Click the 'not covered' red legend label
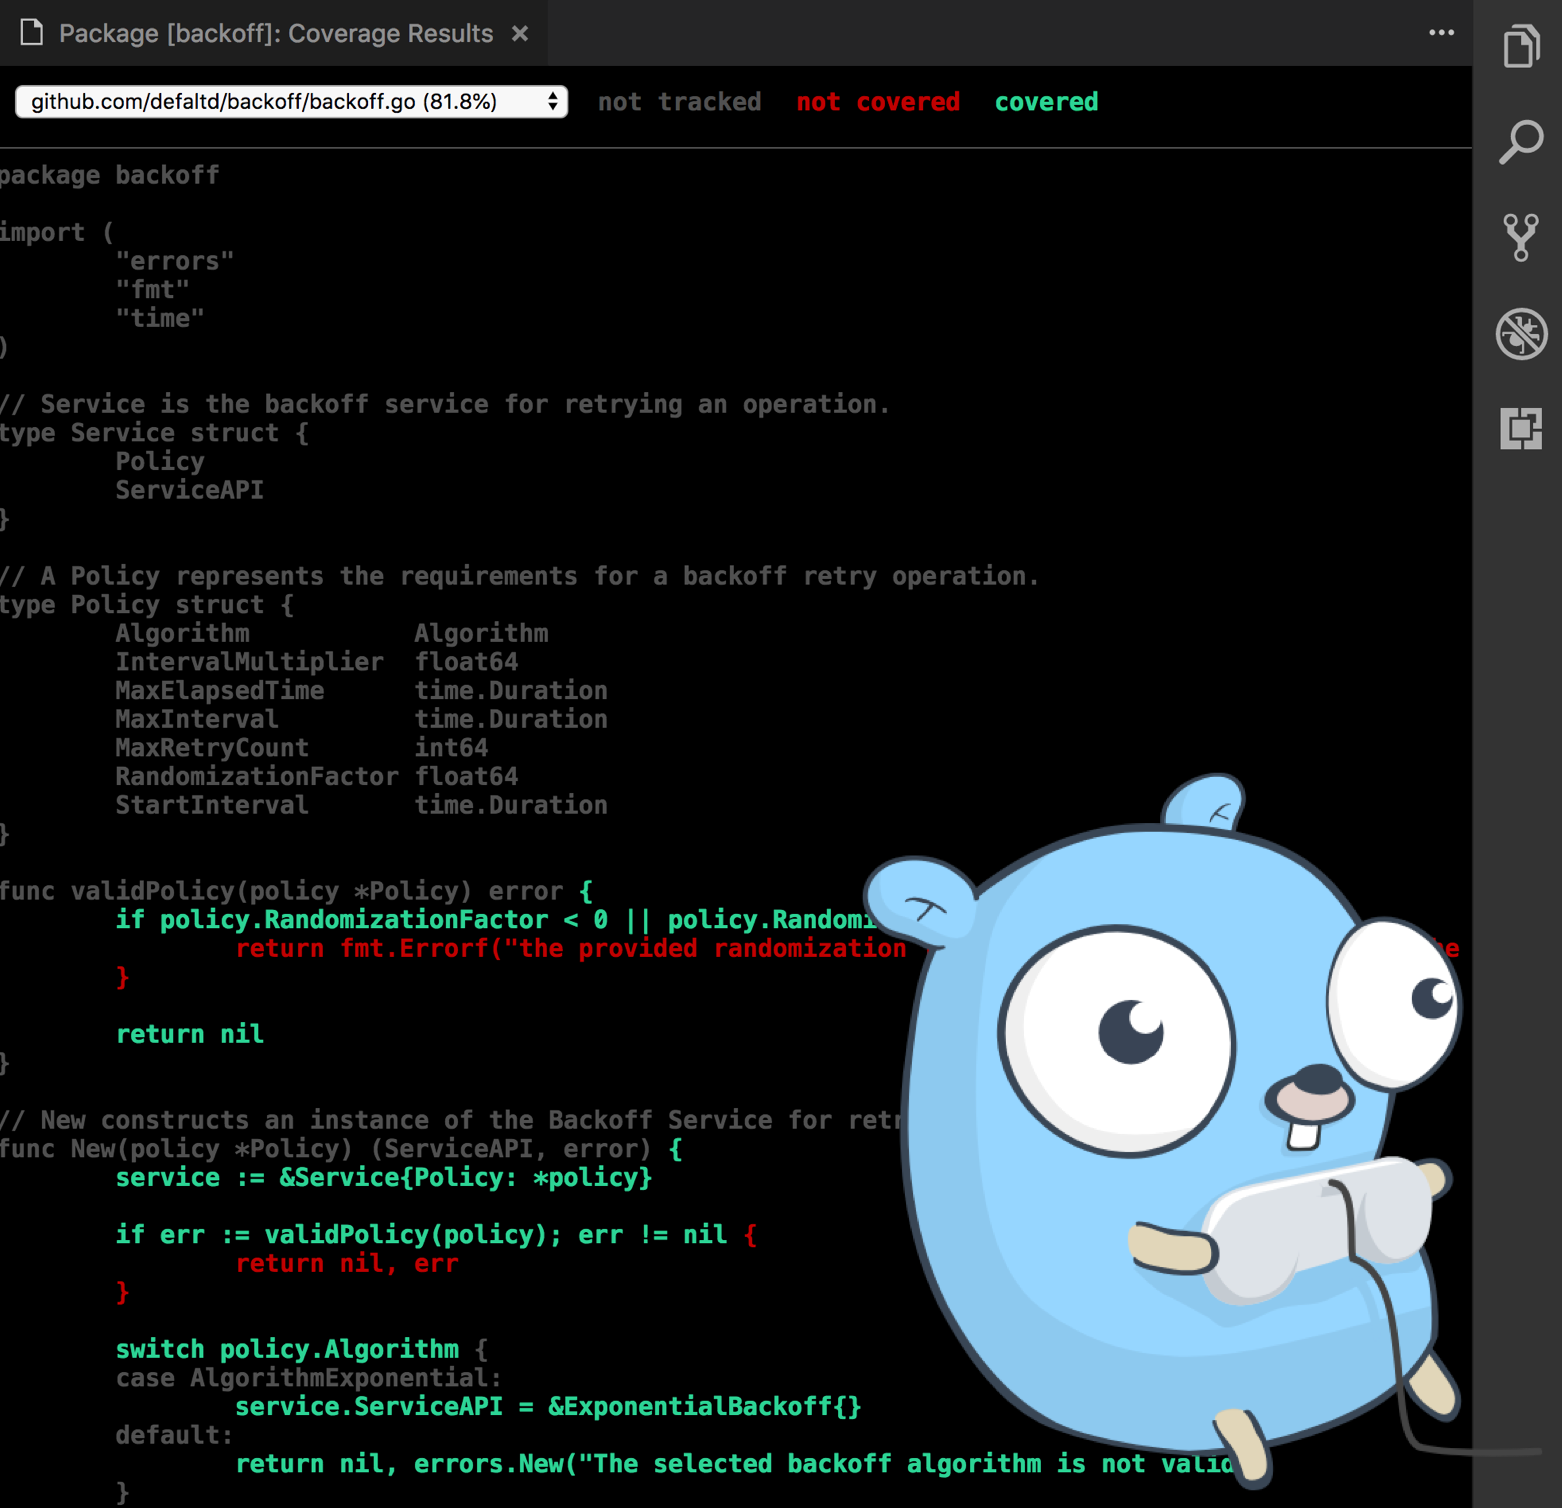This screenshot has height=1508, width=1562. [x=878, y=102]
